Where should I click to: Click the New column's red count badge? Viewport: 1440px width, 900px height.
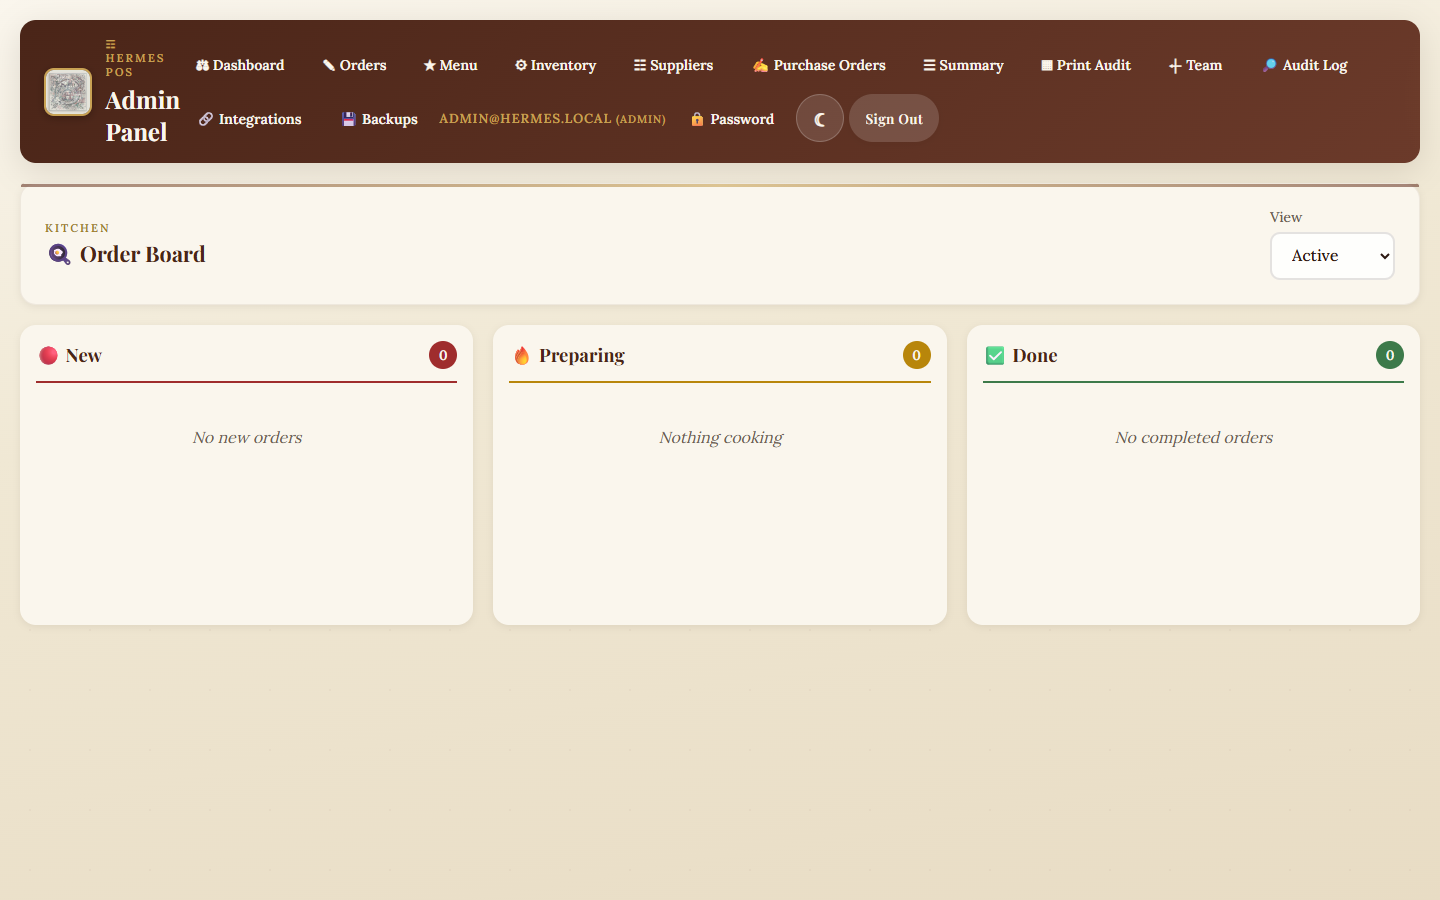click(x=443, y=355)
